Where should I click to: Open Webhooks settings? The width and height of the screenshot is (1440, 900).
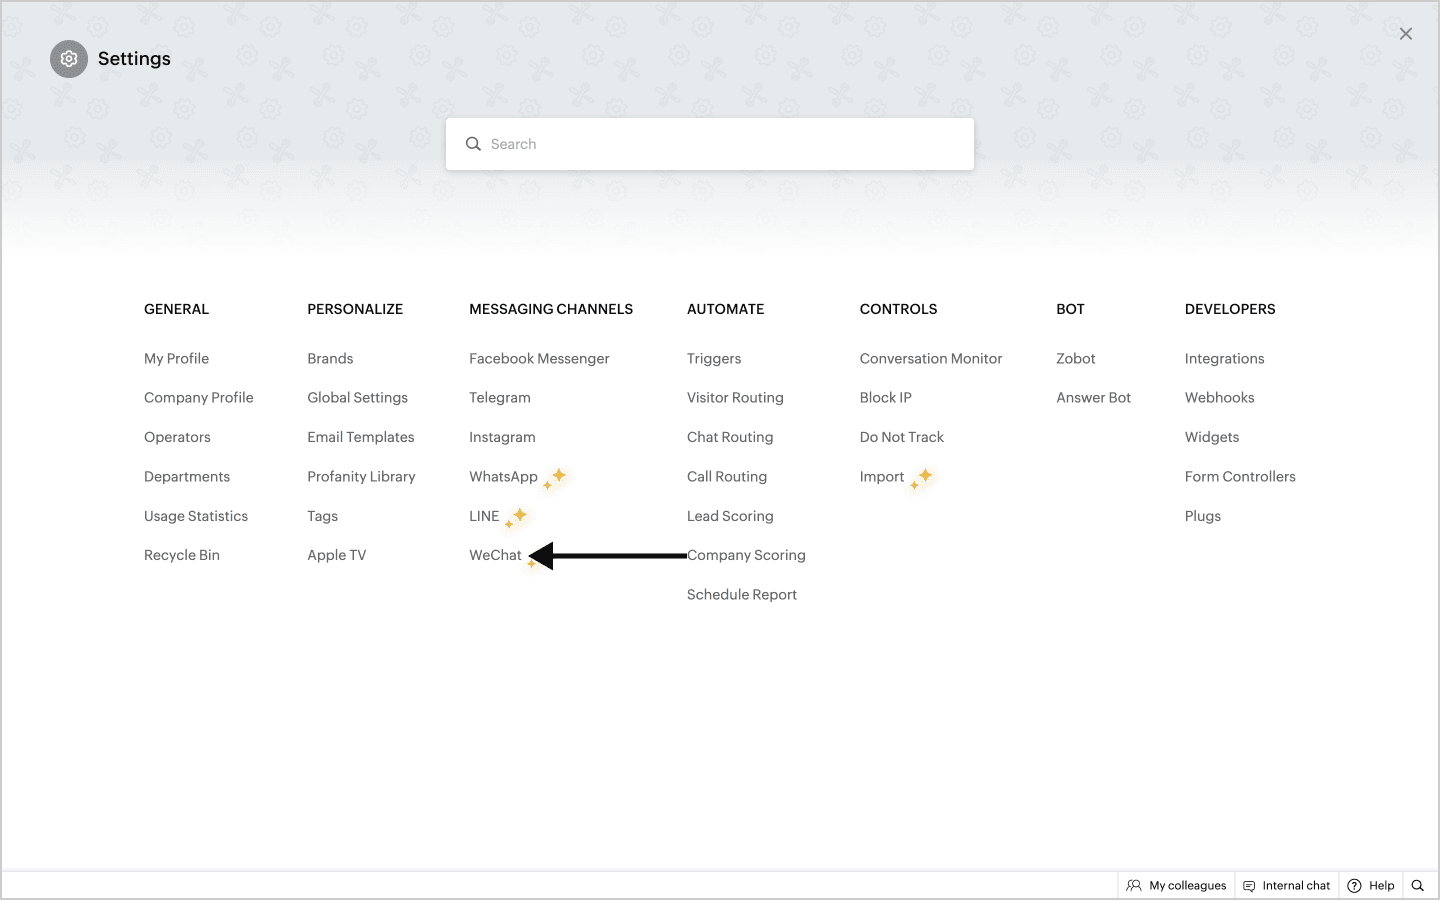pyautogui.click(x=1220, y=398)
